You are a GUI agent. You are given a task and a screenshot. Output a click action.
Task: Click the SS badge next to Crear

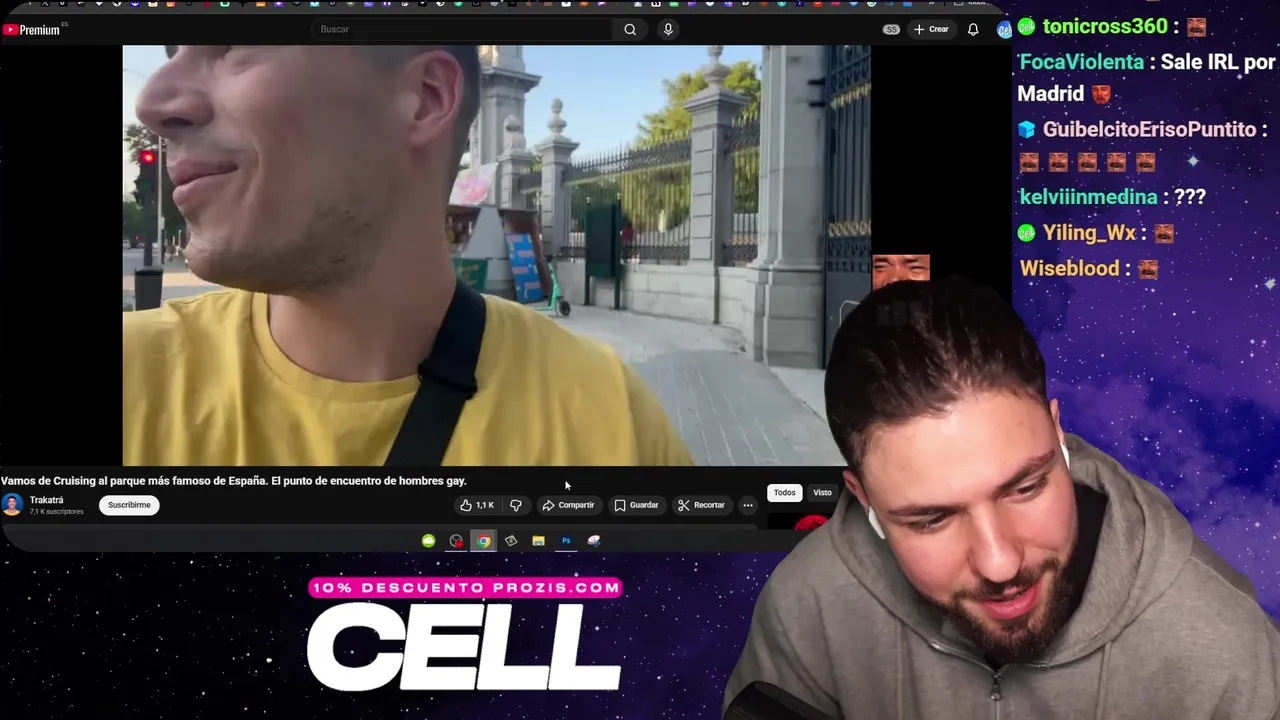891,29
